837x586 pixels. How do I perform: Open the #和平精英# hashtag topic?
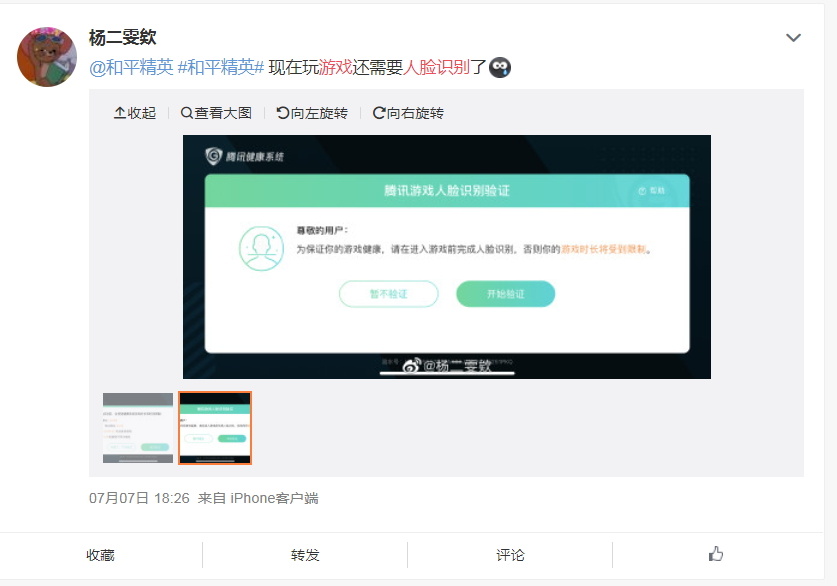(x=221, y=67)
